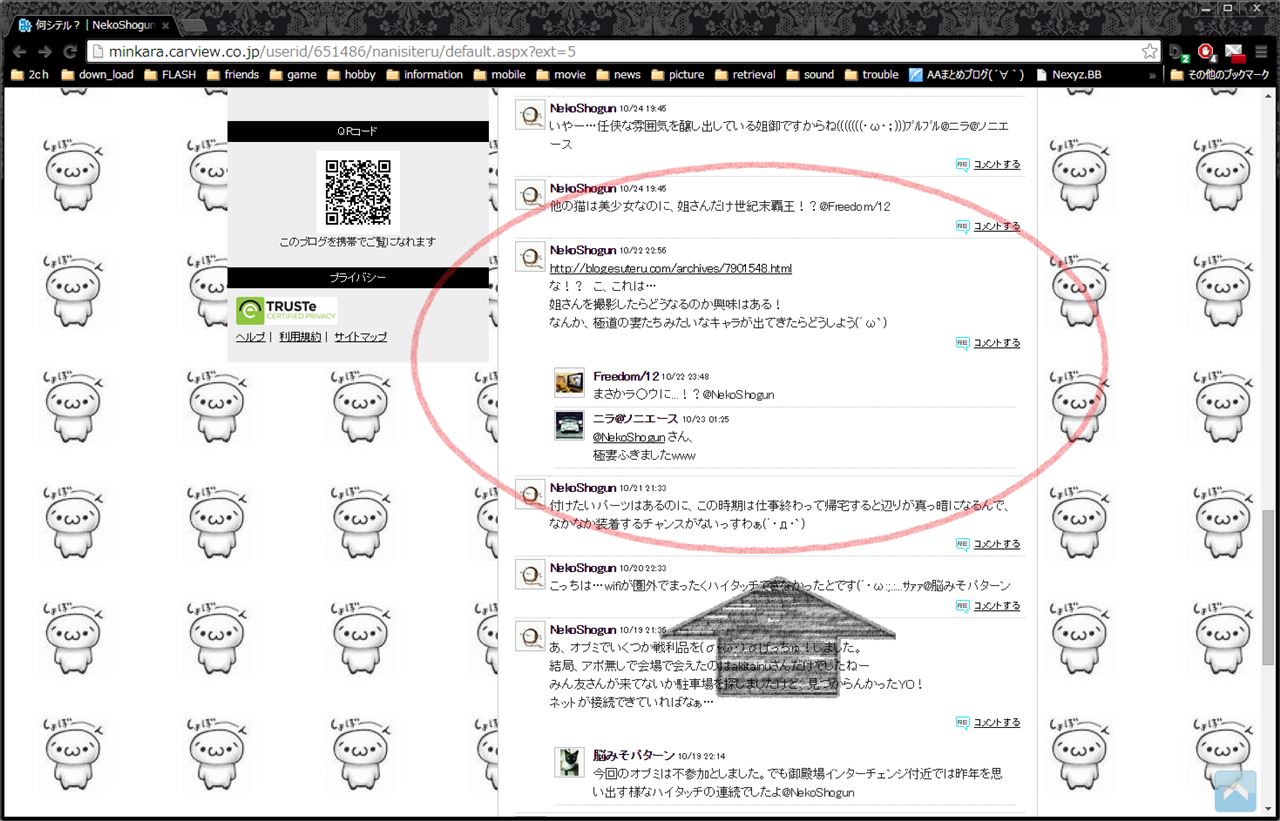Open the sound bookmark folder
This screenshot has height=821, width=1280.
pyautogui.click(x=809, y=74)
